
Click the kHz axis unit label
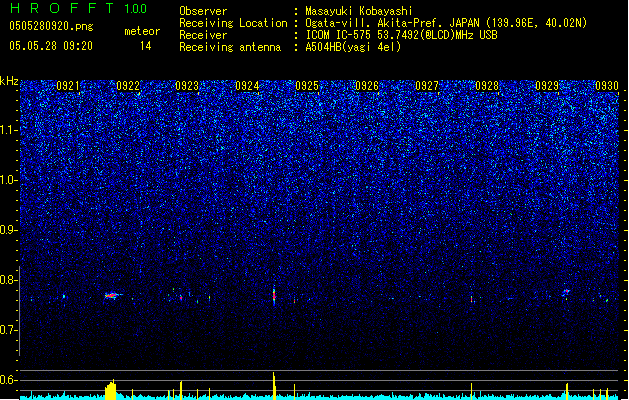[9, 81]
